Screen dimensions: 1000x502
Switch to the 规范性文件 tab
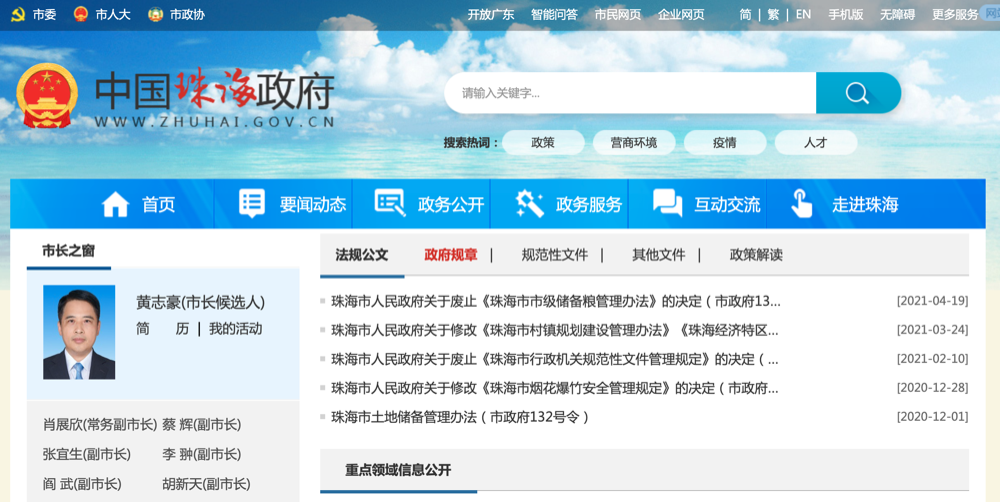(554, 255)
